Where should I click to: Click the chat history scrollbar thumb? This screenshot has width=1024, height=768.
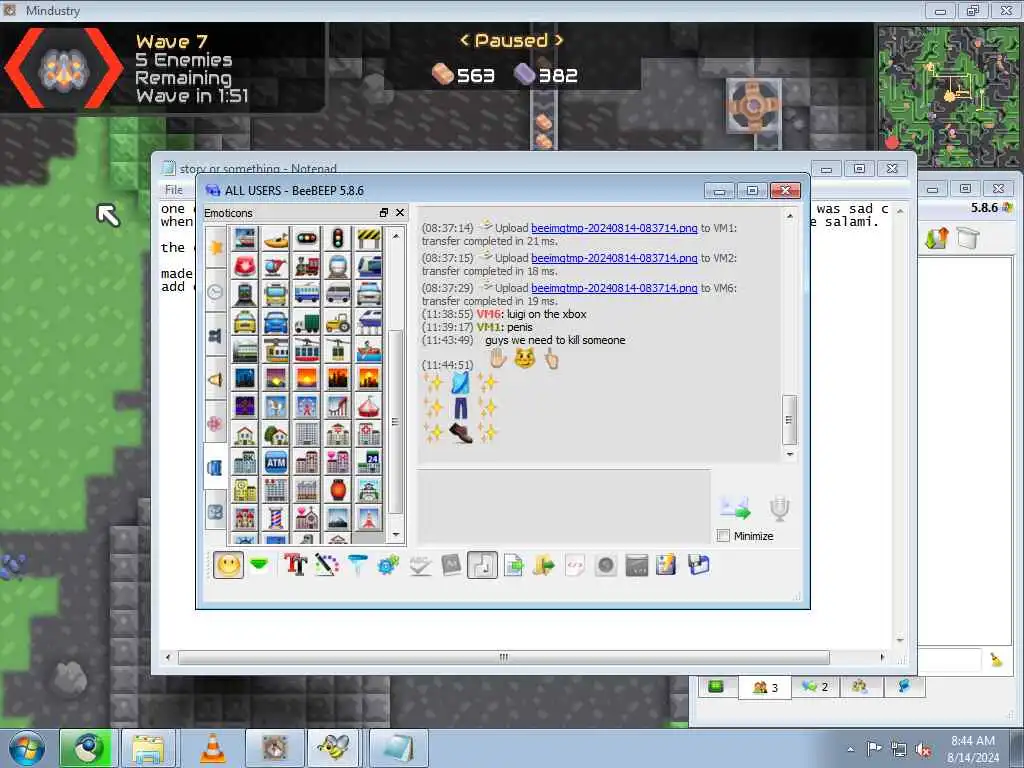pos(789,419)
